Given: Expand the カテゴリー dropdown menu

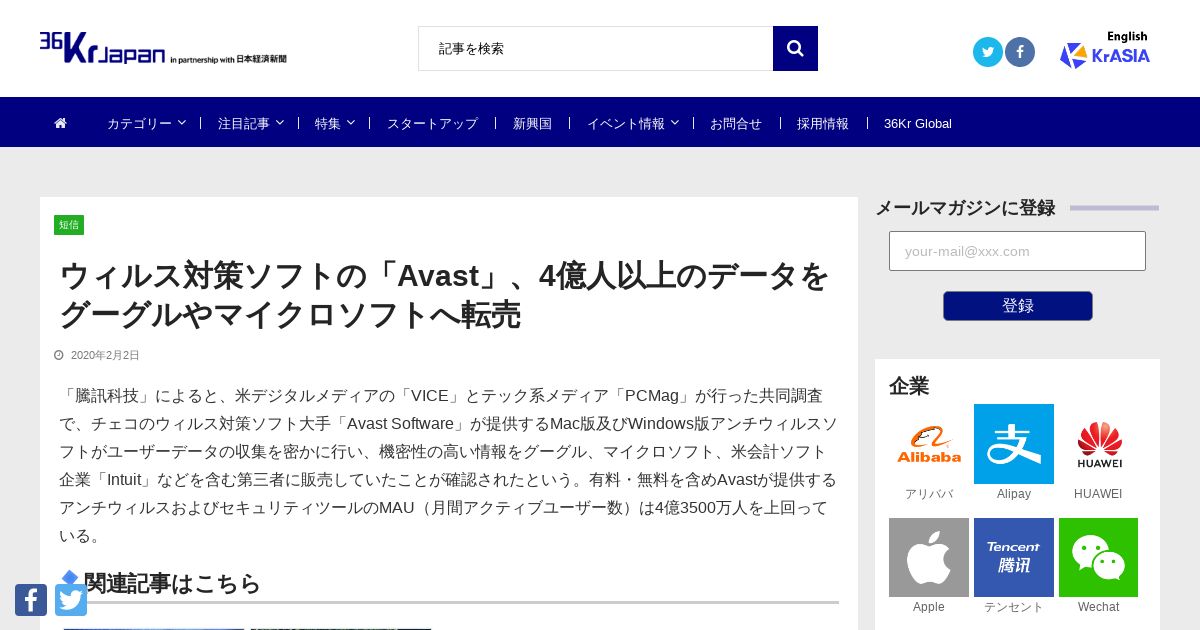Looking at the screenshot, I should pos(146,123).
